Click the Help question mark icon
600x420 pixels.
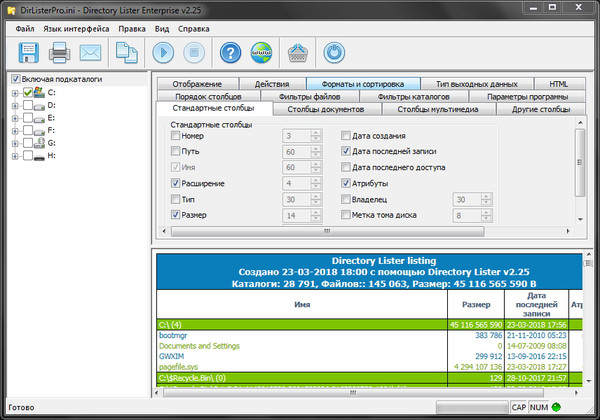point(231,53)
